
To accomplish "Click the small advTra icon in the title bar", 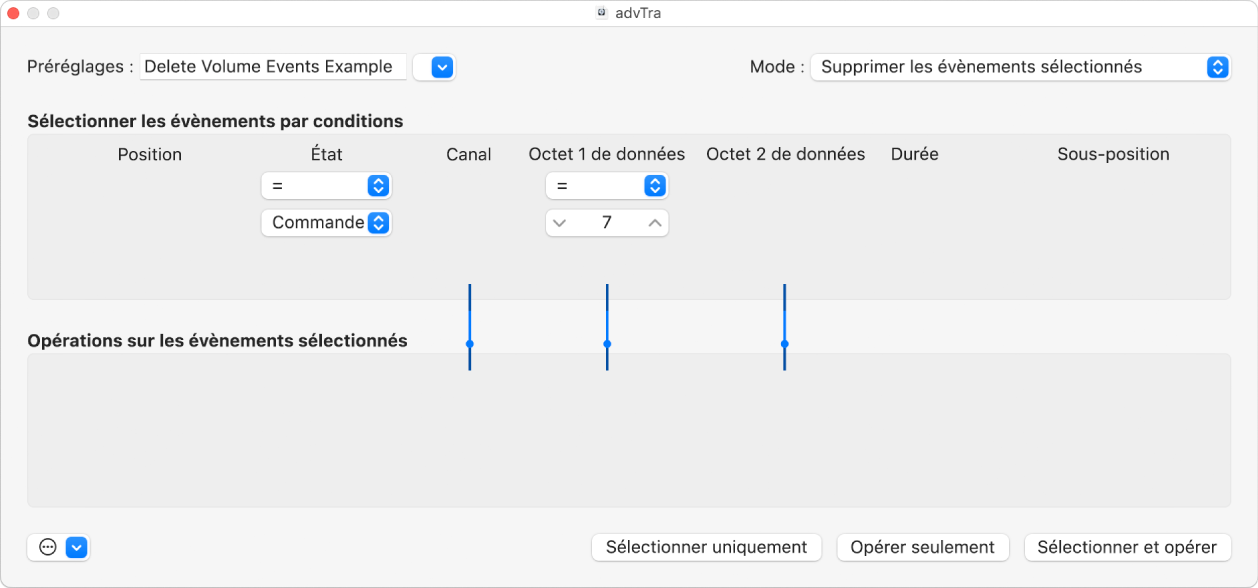I will (601, 14).
